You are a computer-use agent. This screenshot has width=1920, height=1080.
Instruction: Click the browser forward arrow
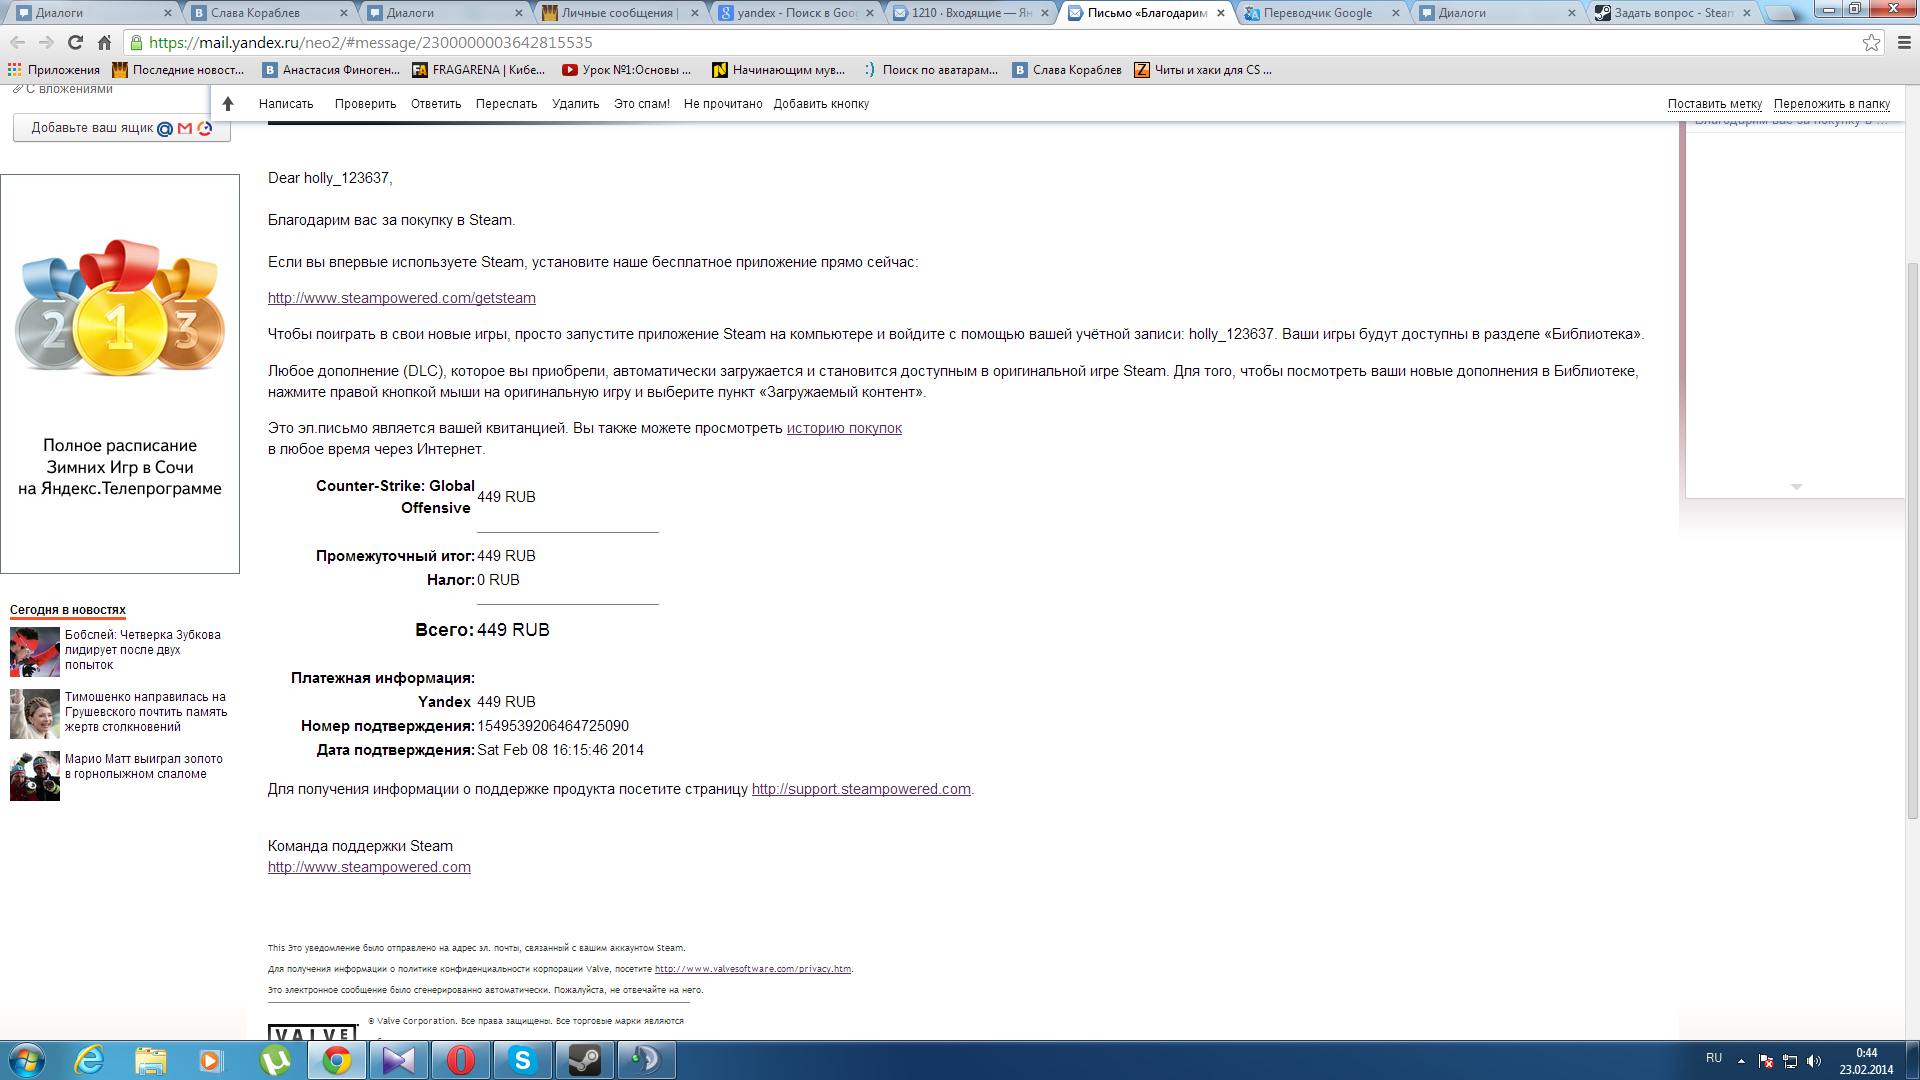pos(46,42)
